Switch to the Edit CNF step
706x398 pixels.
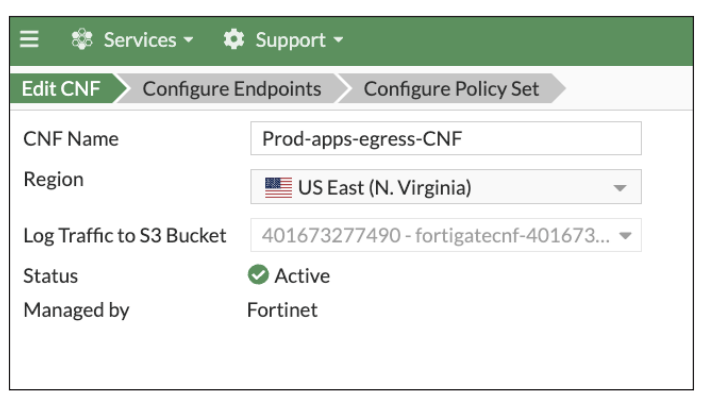[x=63, y=88]
